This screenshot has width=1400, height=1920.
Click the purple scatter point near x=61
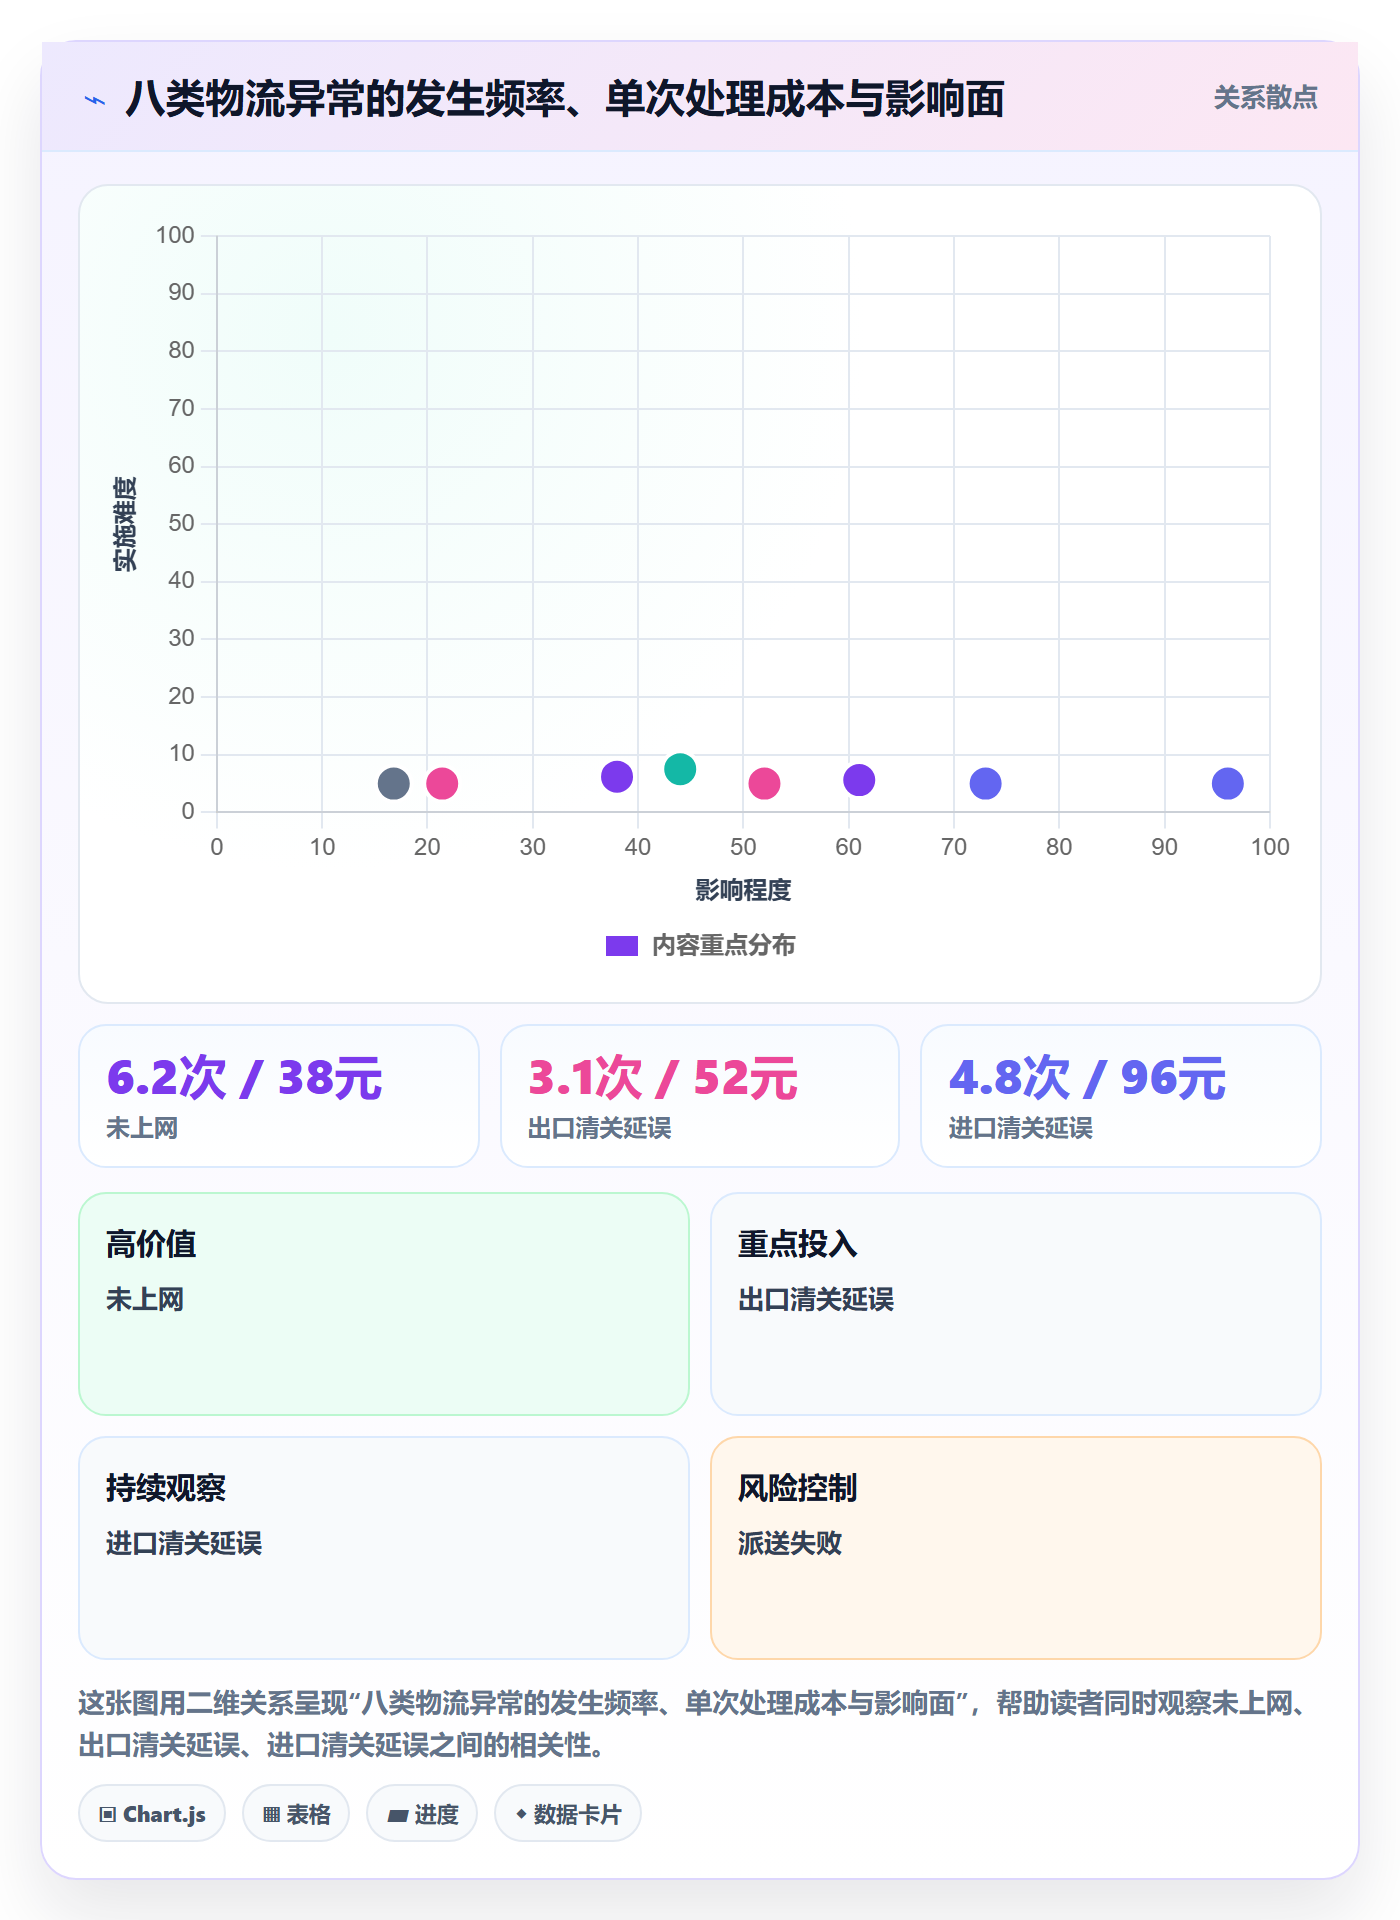click(859, 780)
